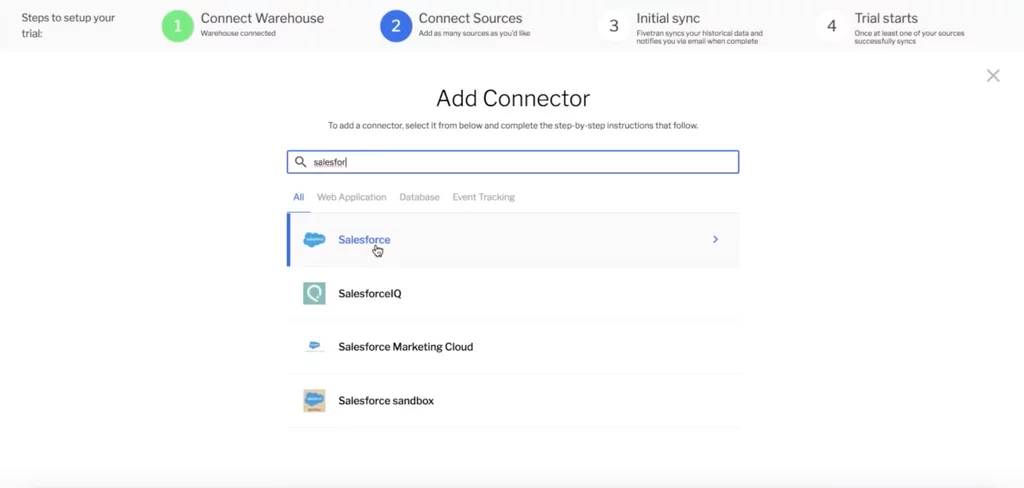Click the Salesforce sandbox logo icon
This screenshot has width=1024, height=488.
(314, 400)
